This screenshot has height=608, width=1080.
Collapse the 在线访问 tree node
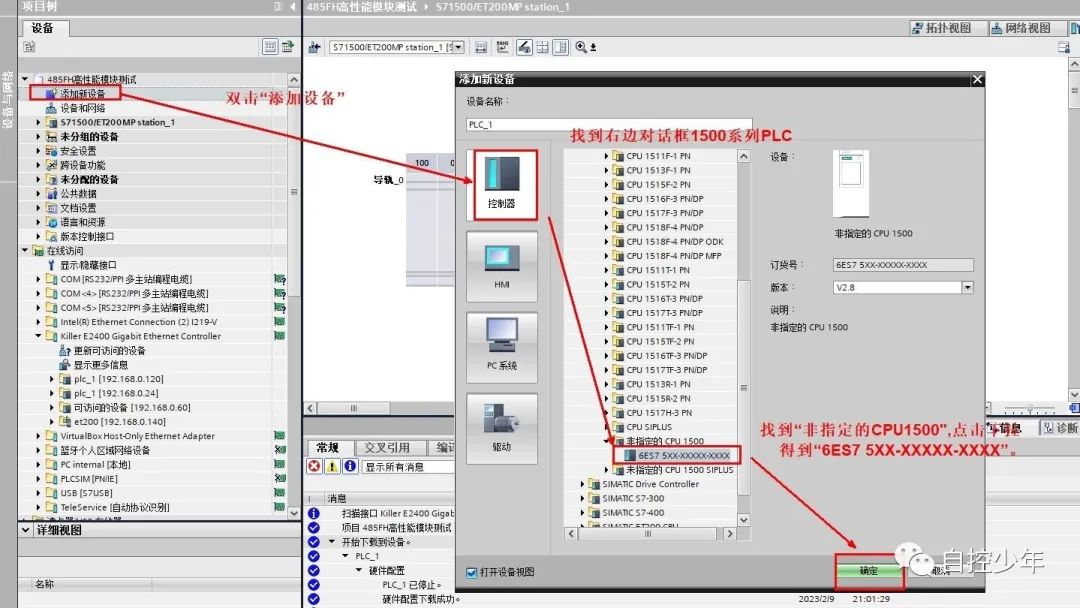coord(25,251)
